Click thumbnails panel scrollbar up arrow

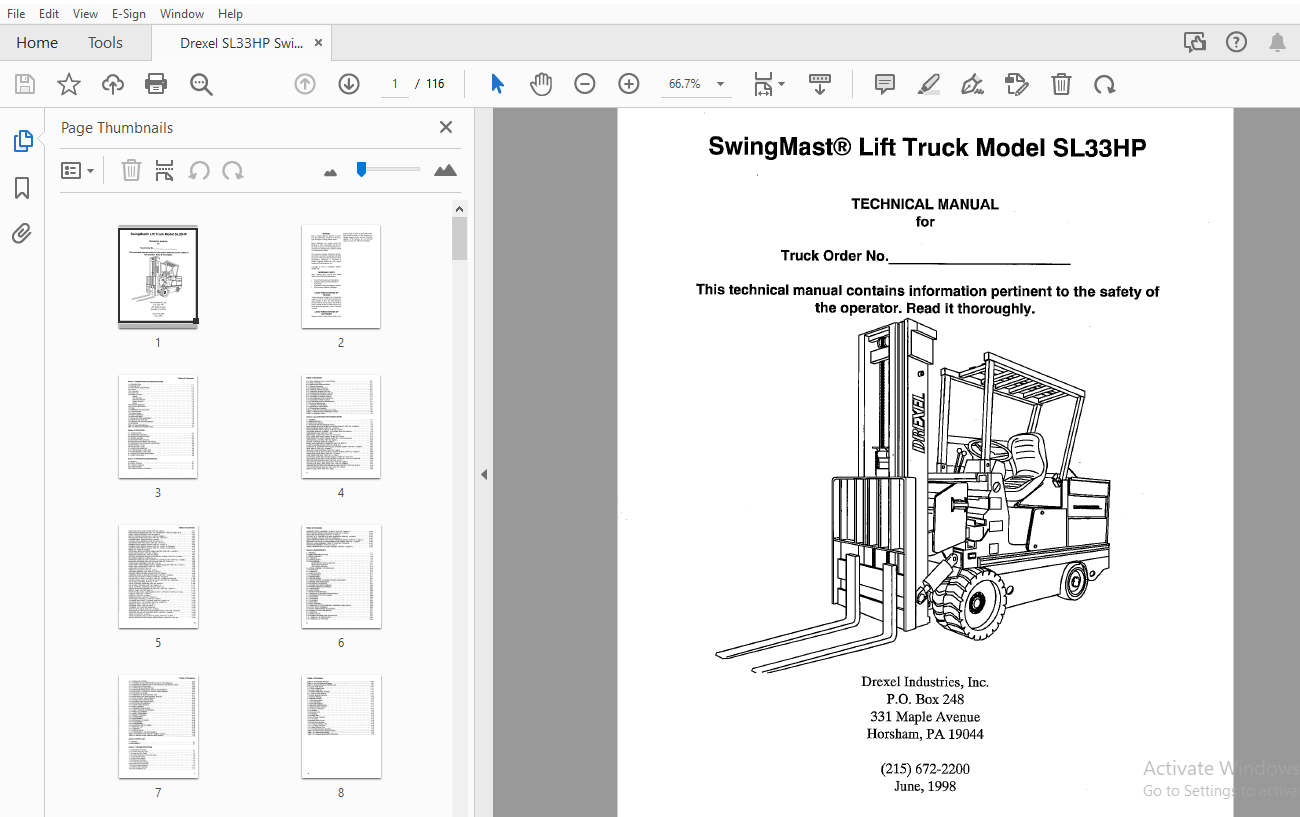point(459,209)
